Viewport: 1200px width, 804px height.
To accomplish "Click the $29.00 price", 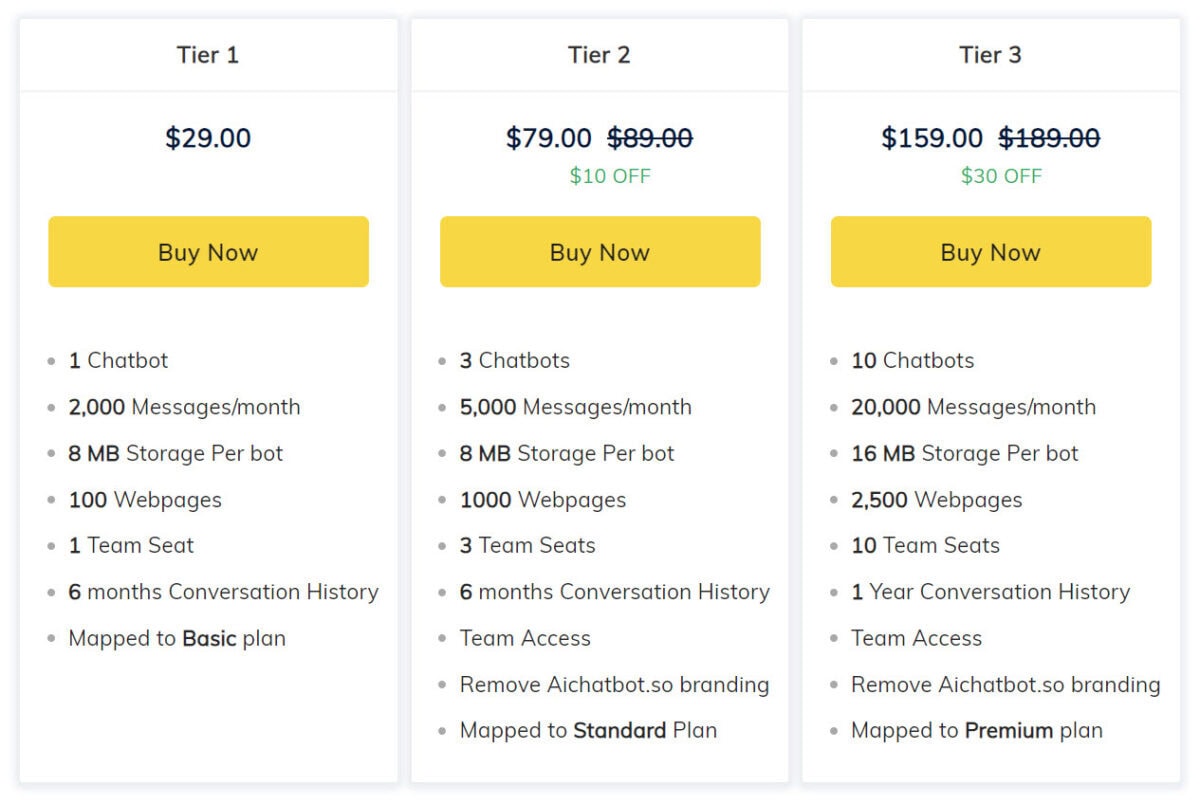I will [208, 138].
